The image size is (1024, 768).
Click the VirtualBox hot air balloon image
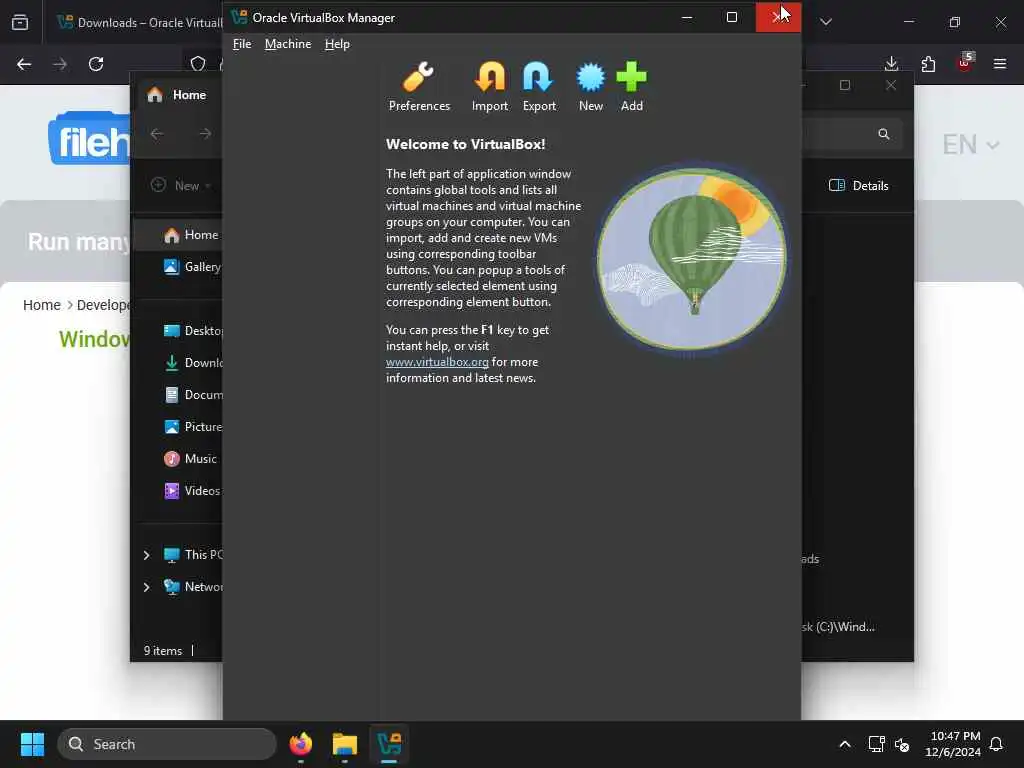click(692, 259)
